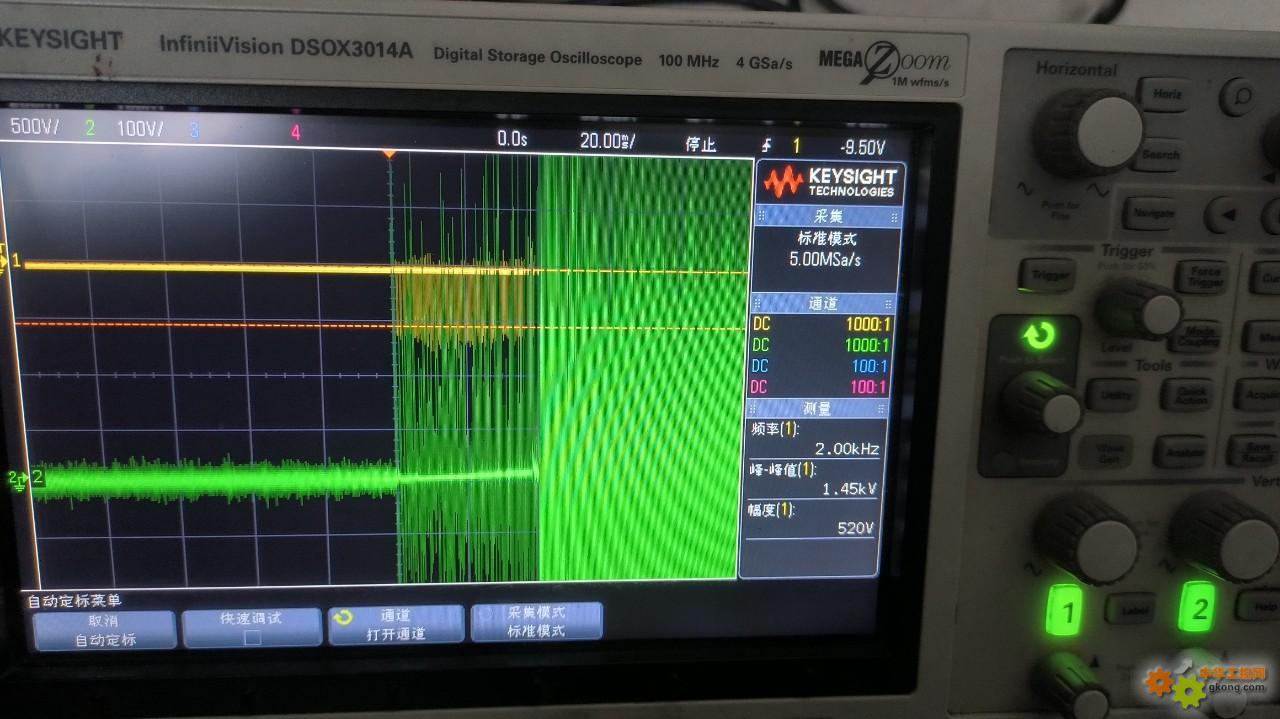1280x719 pixels.
Task: Click the 500V/ channel 1 scale readout
Action: point(35,127)
